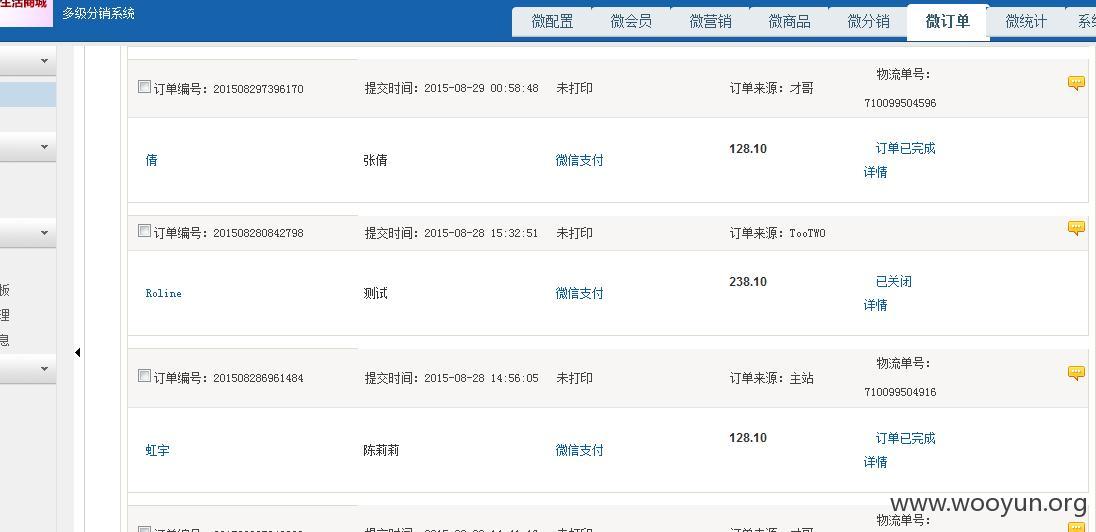Click 订单已完成 status for 陈莉莉's order
This screenshot has height=532, width=1096.
[x=905, y=438]
